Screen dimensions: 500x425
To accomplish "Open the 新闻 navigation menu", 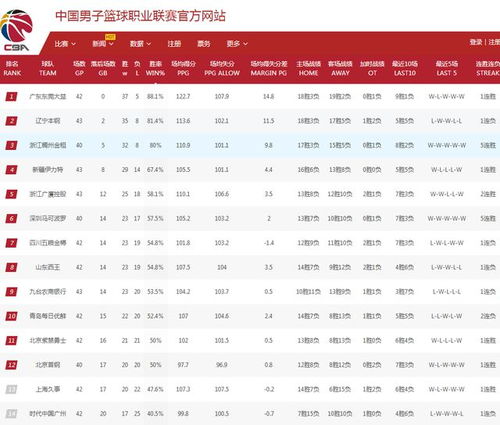I will (103, 44).
